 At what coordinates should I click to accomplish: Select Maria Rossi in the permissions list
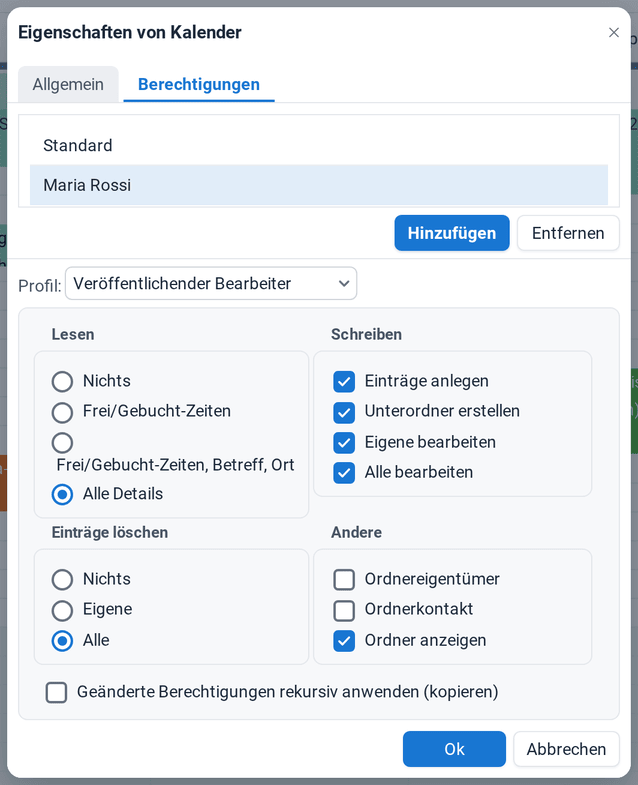click(318, 185)
